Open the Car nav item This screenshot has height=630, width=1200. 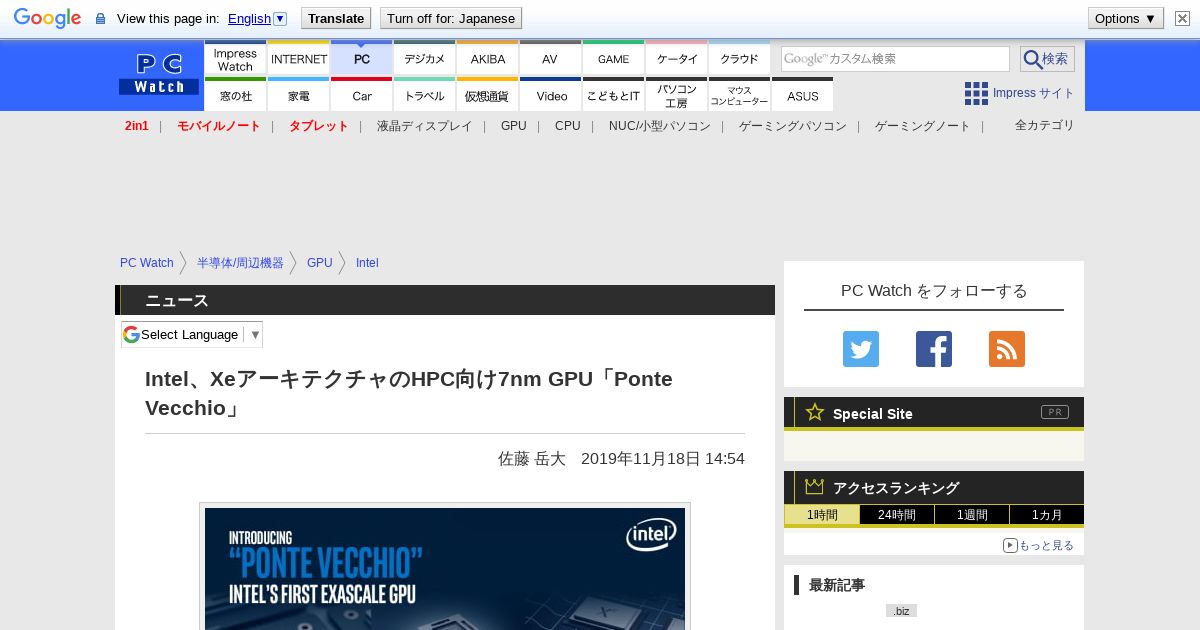pyautogui.click(x=362, y=96)
